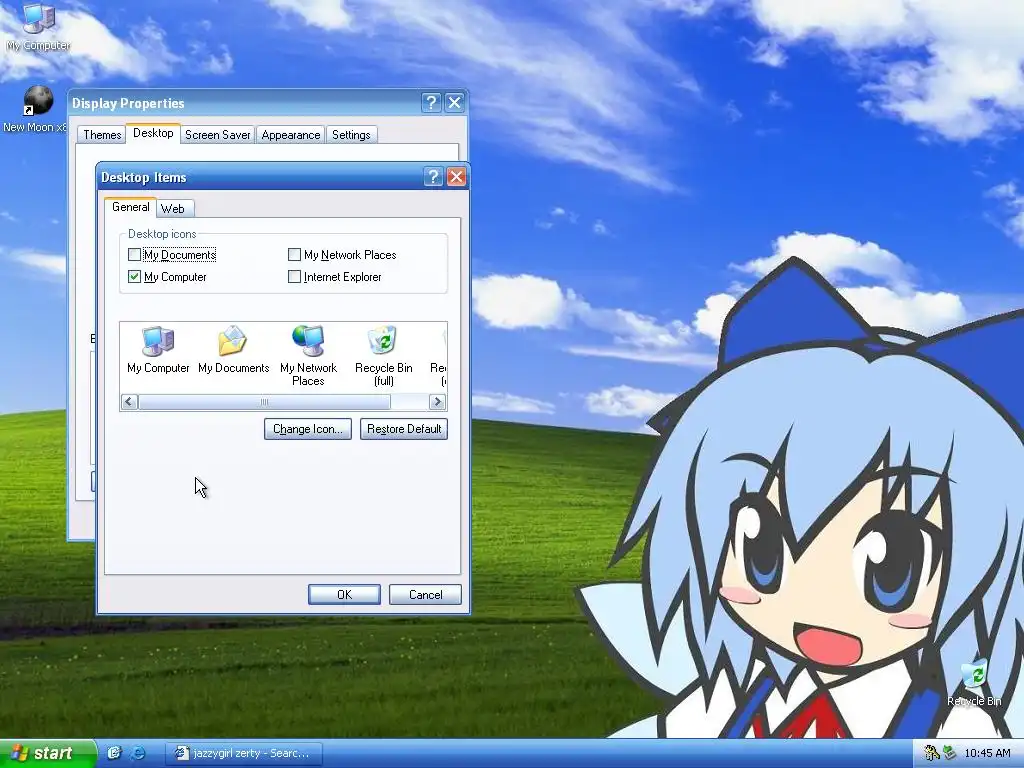Click jazzygirl zerty taskbar button

tap(243, 753)
